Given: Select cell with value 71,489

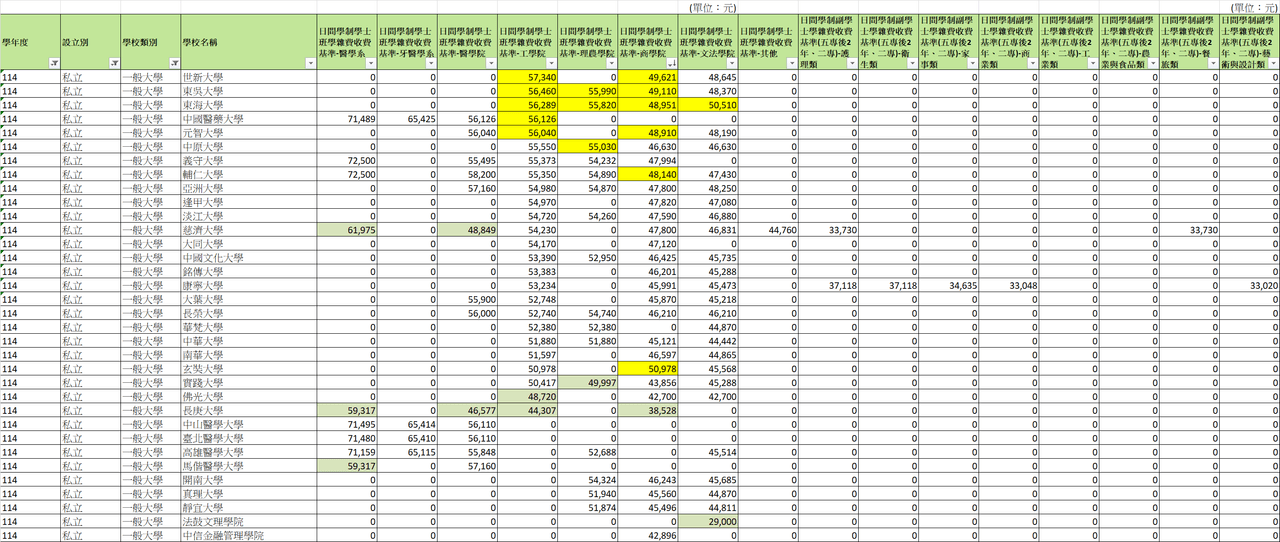Looking at the screenshot, I should pyautogui.click(x=348, y=119).
